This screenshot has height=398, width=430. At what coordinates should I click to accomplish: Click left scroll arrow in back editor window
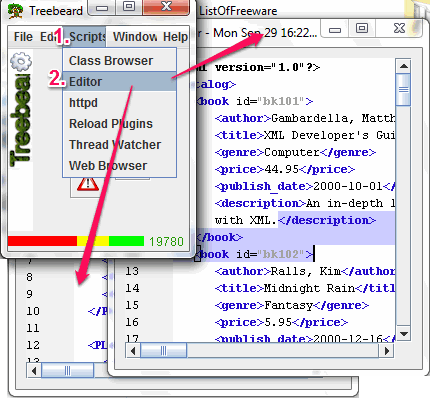34,370
